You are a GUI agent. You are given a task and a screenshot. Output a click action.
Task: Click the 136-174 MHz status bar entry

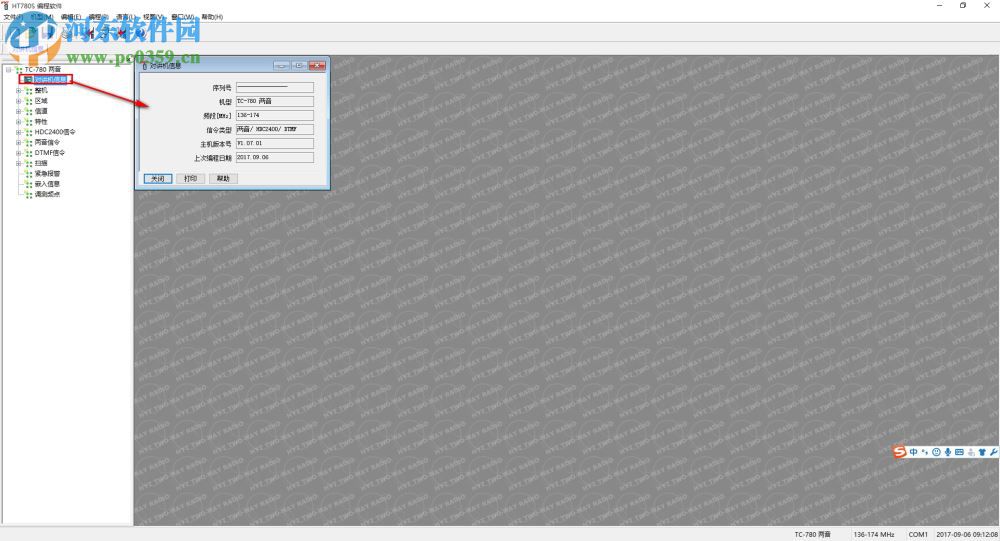tap(874, 535)
